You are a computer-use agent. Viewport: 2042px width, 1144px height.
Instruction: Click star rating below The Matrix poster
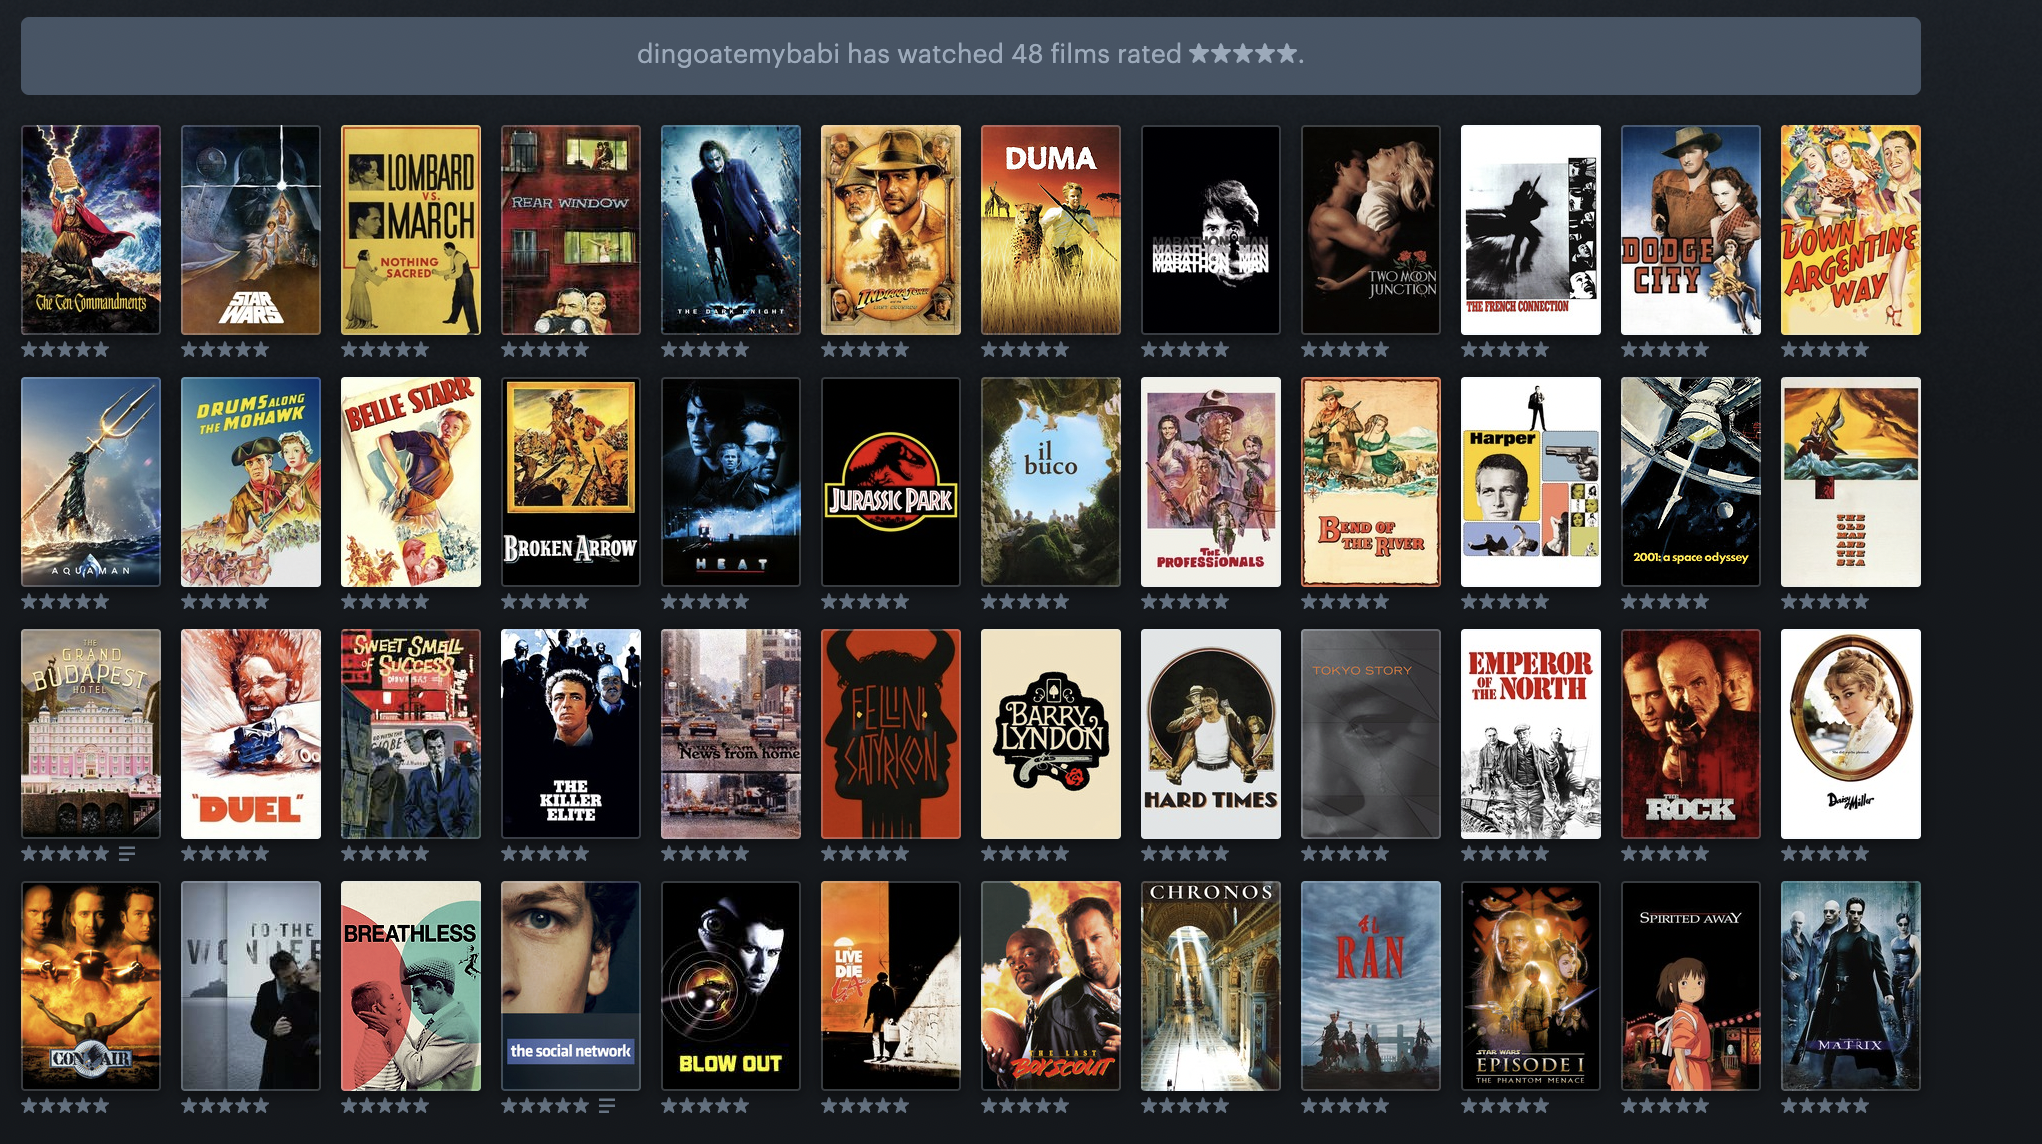point(1825,1106)
